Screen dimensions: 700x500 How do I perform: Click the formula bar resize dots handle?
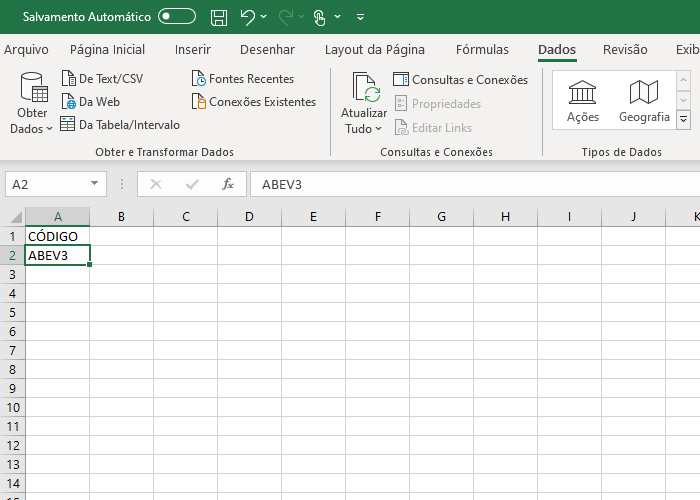[122, 184]
